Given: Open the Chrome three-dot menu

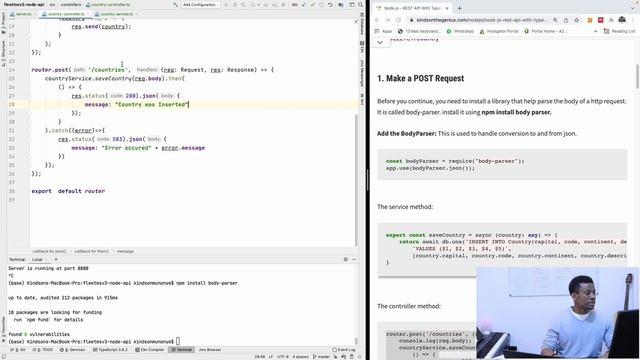Looking at the screenshot, I should click(x=634, y=20).
